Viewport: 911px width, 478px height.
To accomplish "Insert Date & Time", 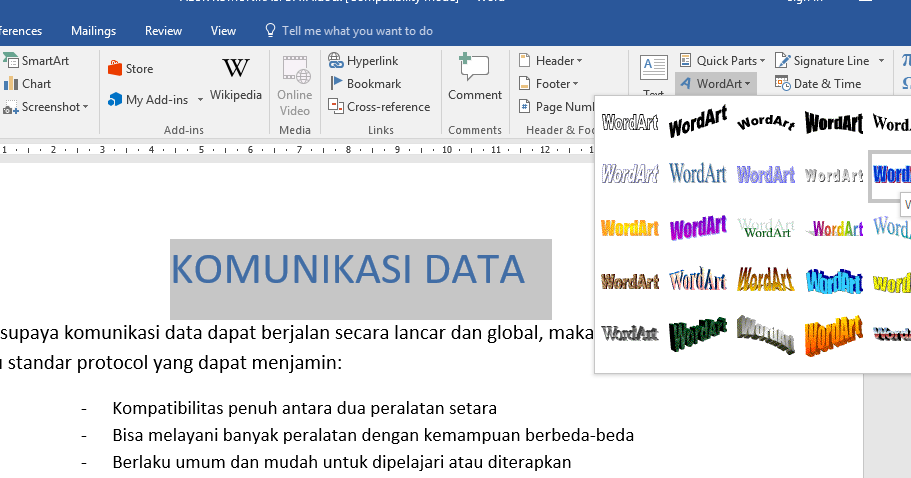I will [x=818, y=84].
